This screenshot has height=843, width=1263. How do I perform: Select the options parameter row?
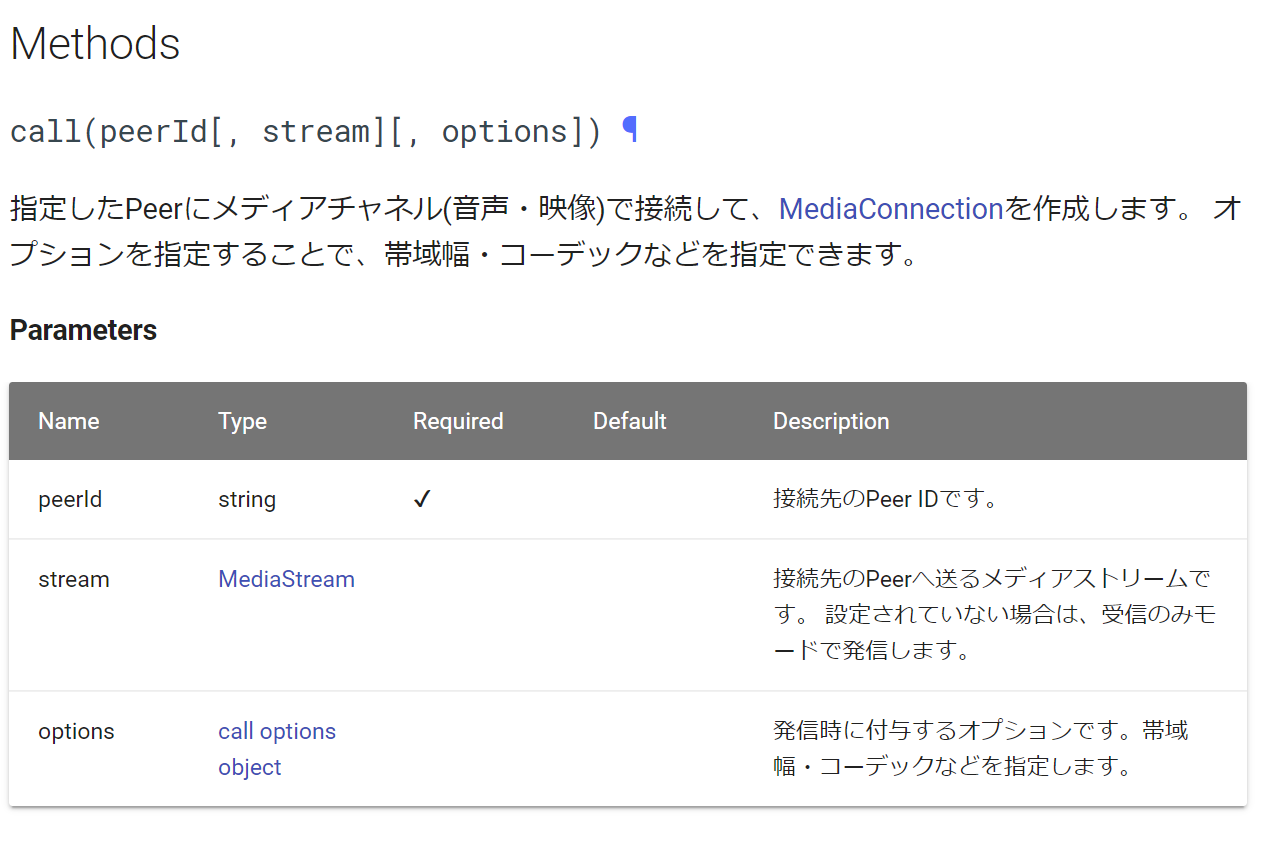pos(76,731)
